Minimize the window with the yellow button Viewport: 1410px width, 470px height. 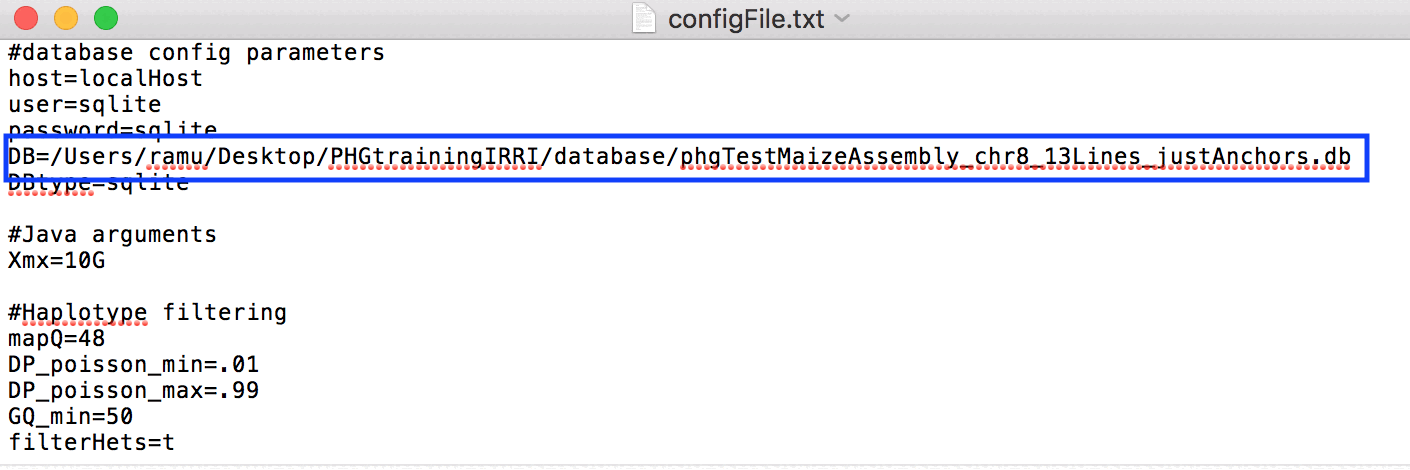pos(66,18)
